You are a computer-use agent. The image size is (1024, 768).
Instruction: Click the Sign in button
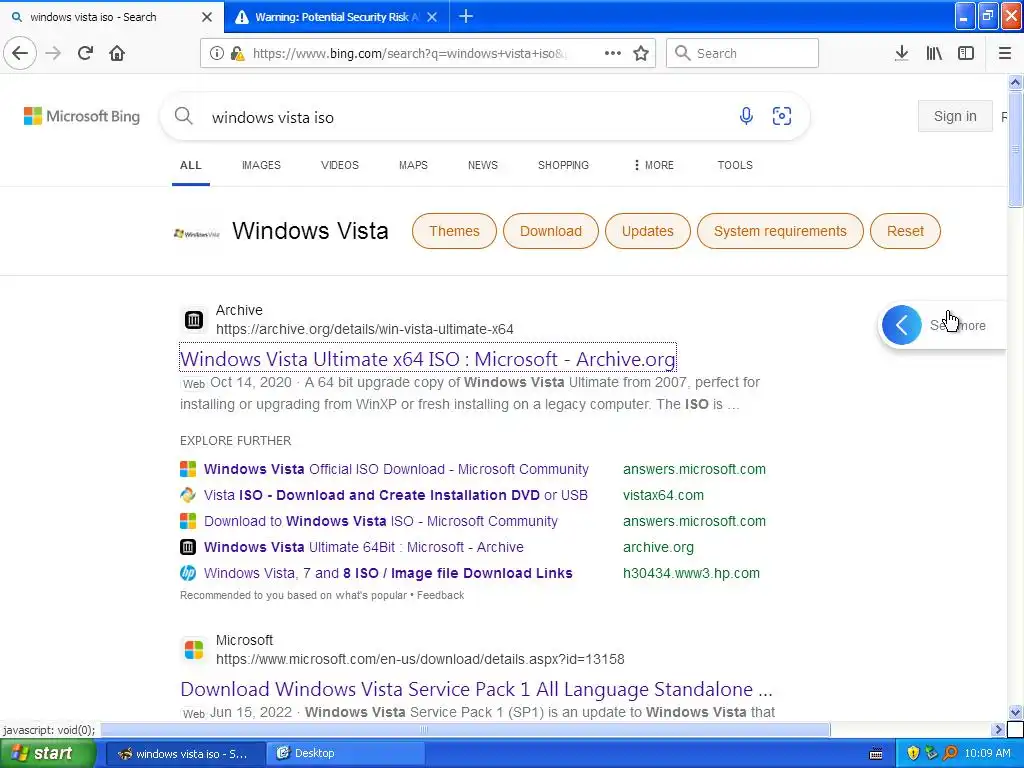click(955, 116)
